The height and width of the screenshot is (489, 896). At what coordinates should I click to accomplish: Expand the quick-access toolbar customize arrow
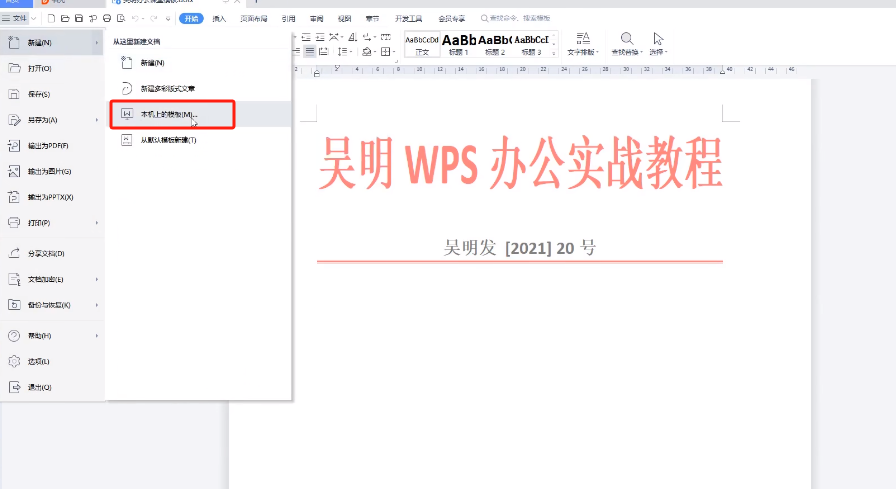tap(168, 19)
